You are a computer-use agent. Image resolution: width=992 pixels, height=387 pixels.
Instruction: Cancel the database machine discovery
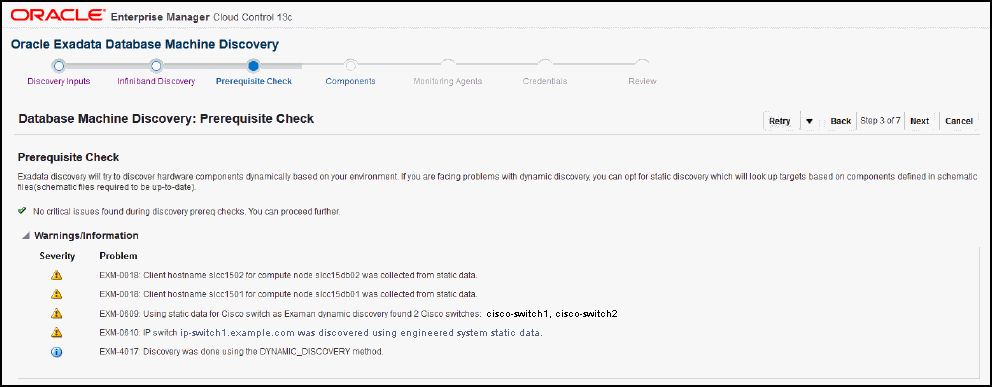point(959,121)
